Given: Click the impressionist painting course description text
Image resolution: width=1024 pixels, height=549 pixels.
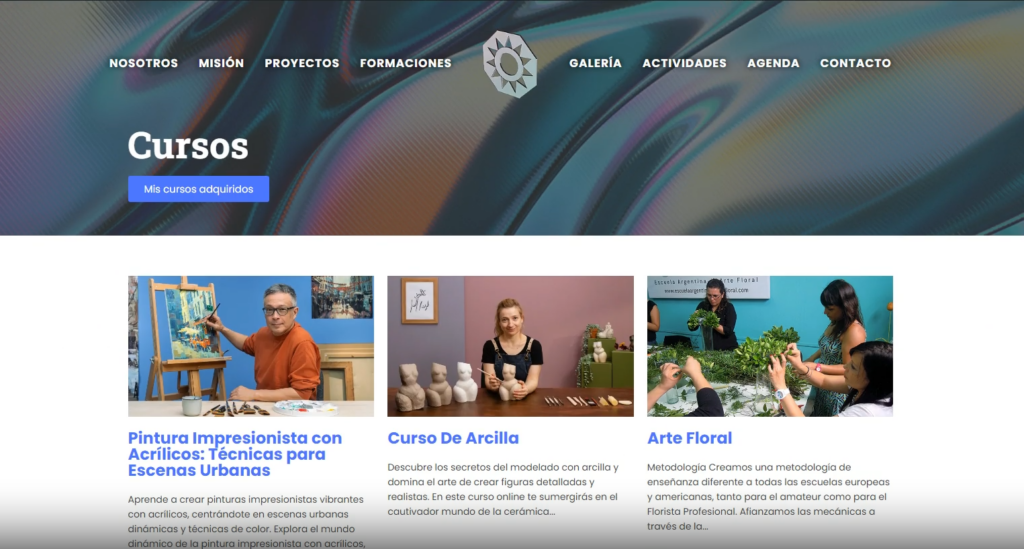Looking at the screenshot, I should coord(246,521).
